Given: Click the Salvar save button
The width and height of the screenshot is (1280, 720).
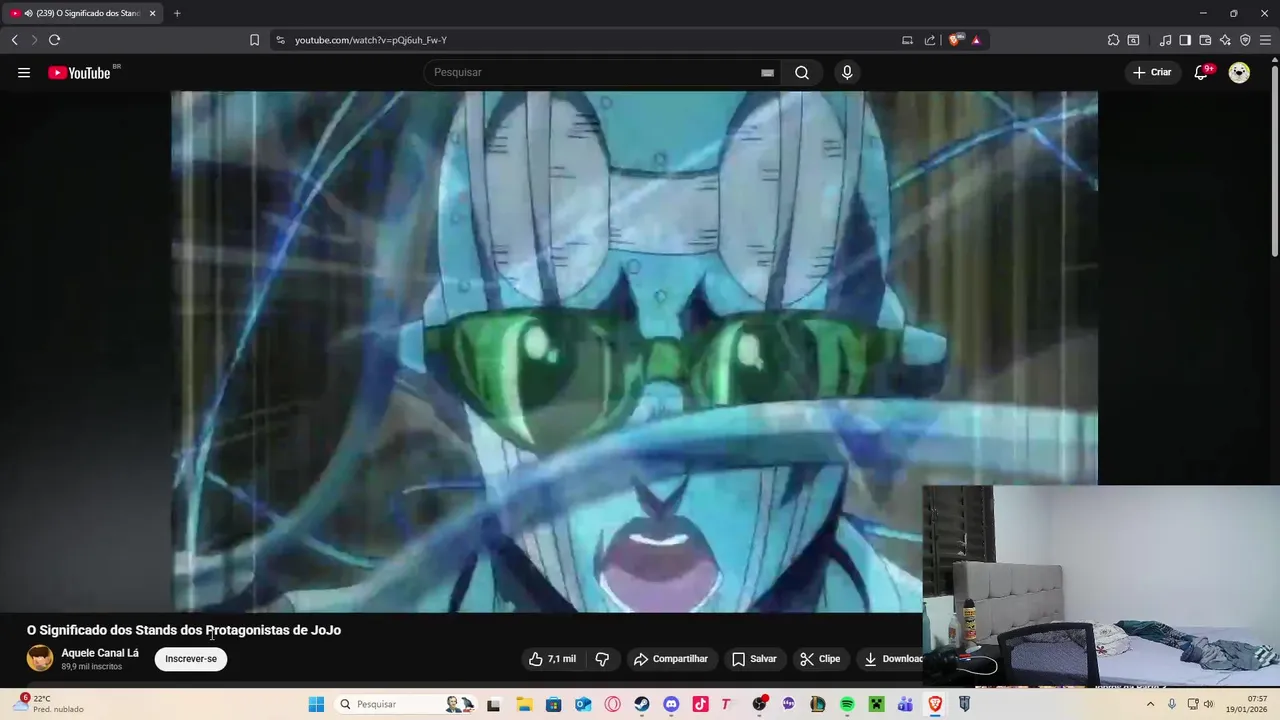Looking at the screenshot, I should pos(754,659).
